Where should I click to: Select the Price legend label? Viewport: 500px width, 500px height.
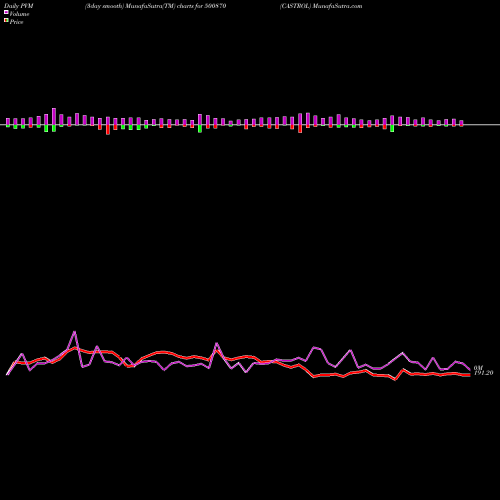coord(16,22)
